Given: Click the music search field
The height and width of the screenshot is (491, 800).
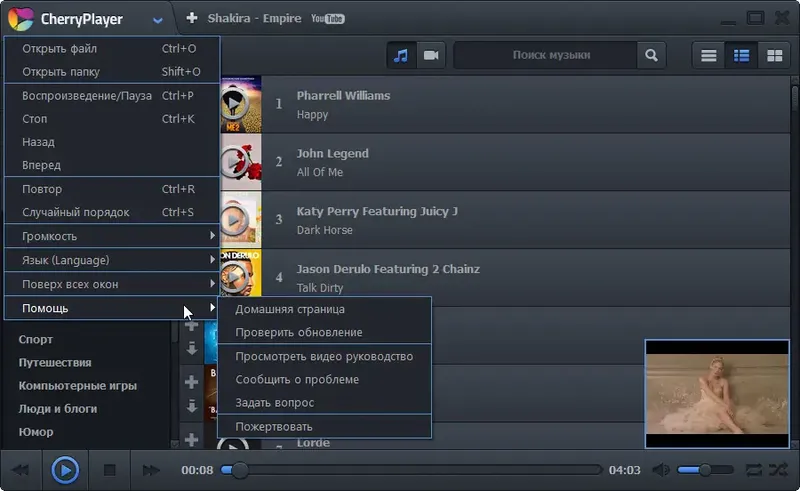Looking at the screenshot, I should 545,55.
